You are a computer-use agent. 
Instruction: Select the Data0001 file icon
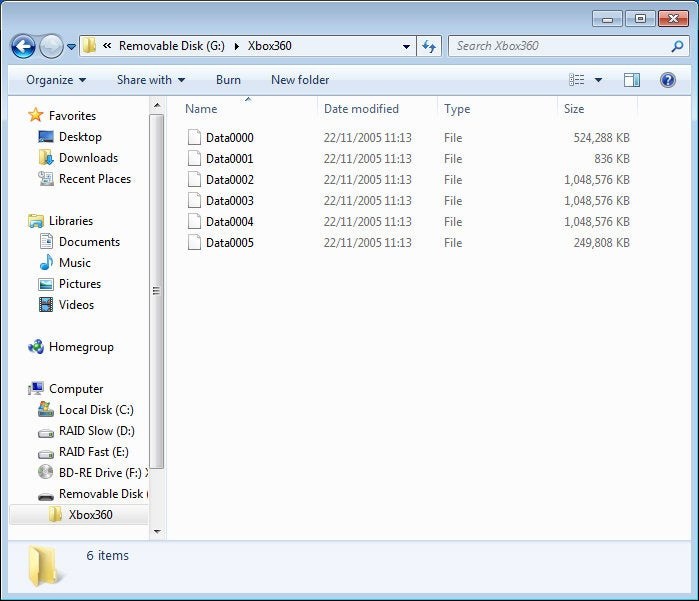click(x=194, y=159)
